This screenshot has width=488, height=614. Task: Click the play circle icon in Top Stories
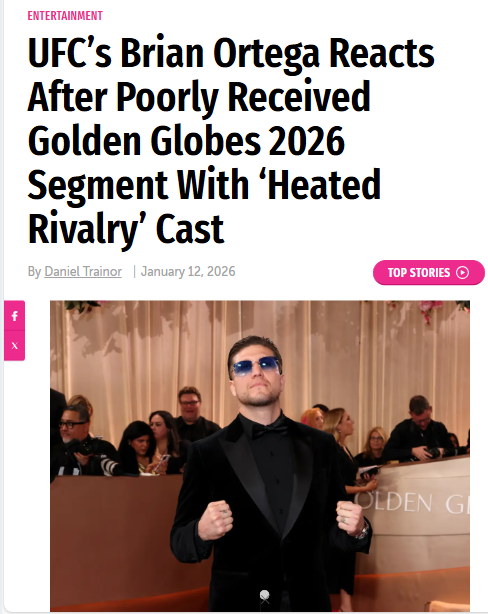point(463,273)
